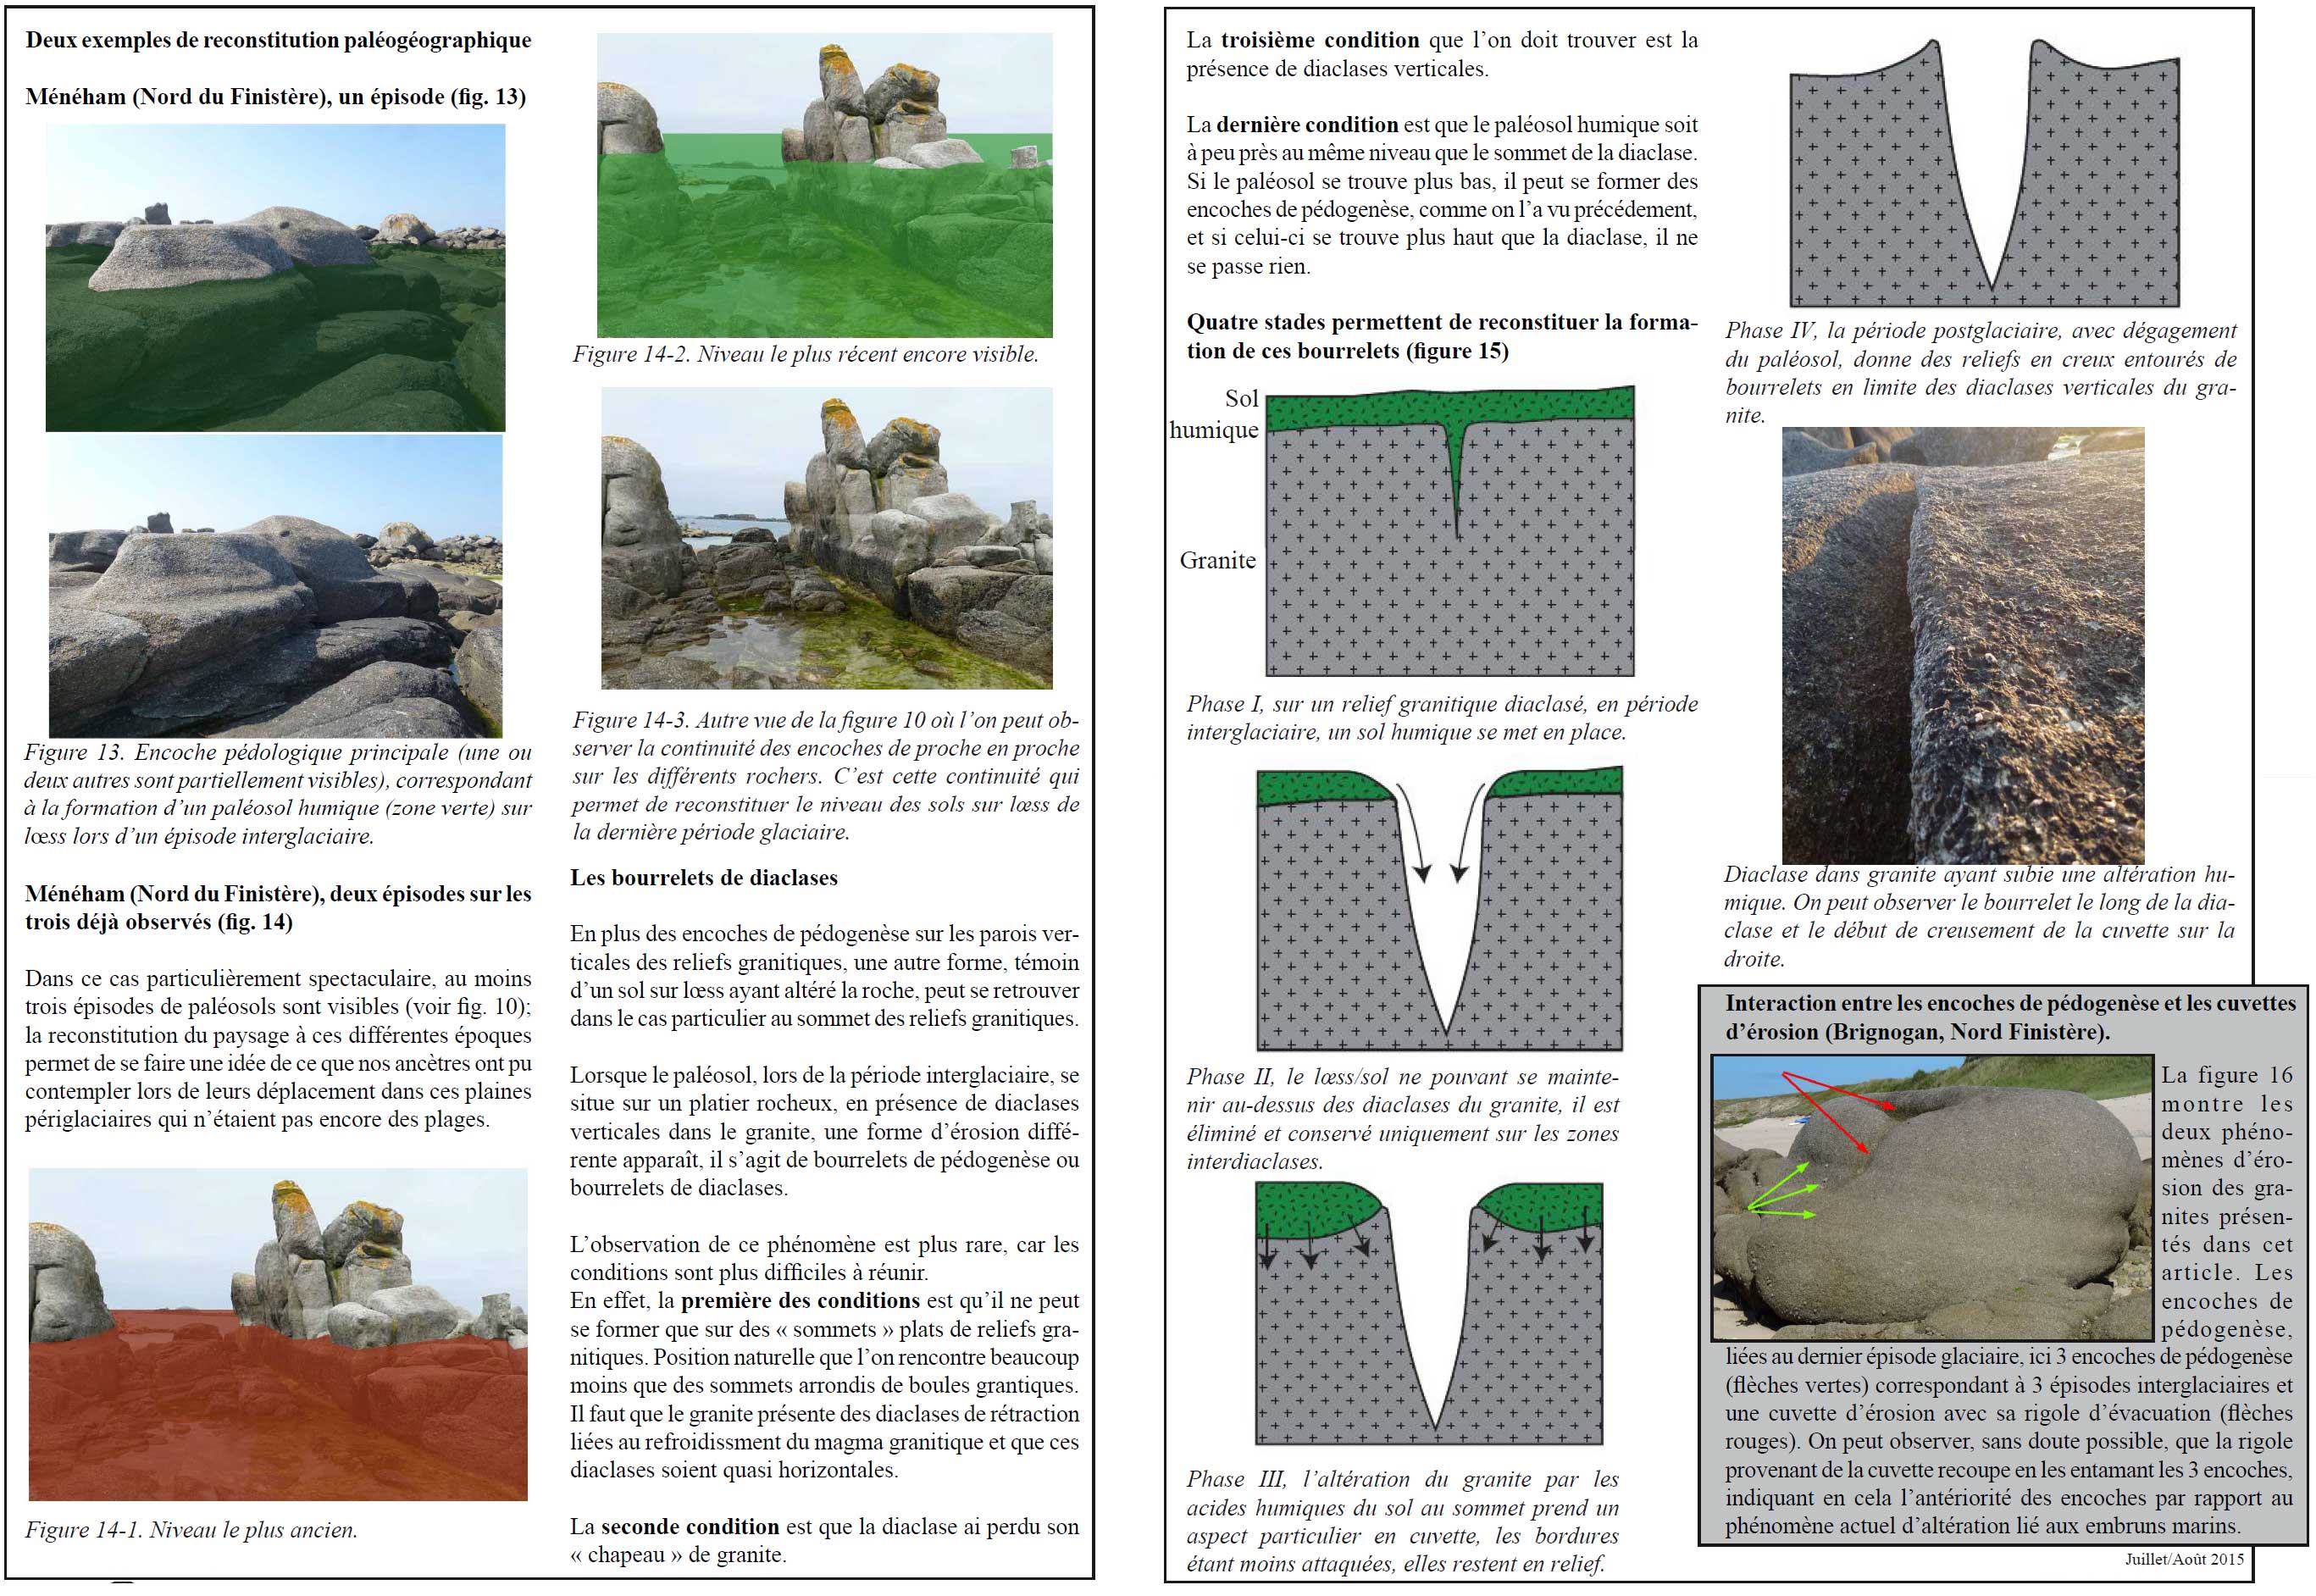Image resolution: width=2316 pixels, height=1596 pixels.
Task: Select boxed heading 'Interaction entre les encoches de pédogenèse'
Action: [2010, 1017]
